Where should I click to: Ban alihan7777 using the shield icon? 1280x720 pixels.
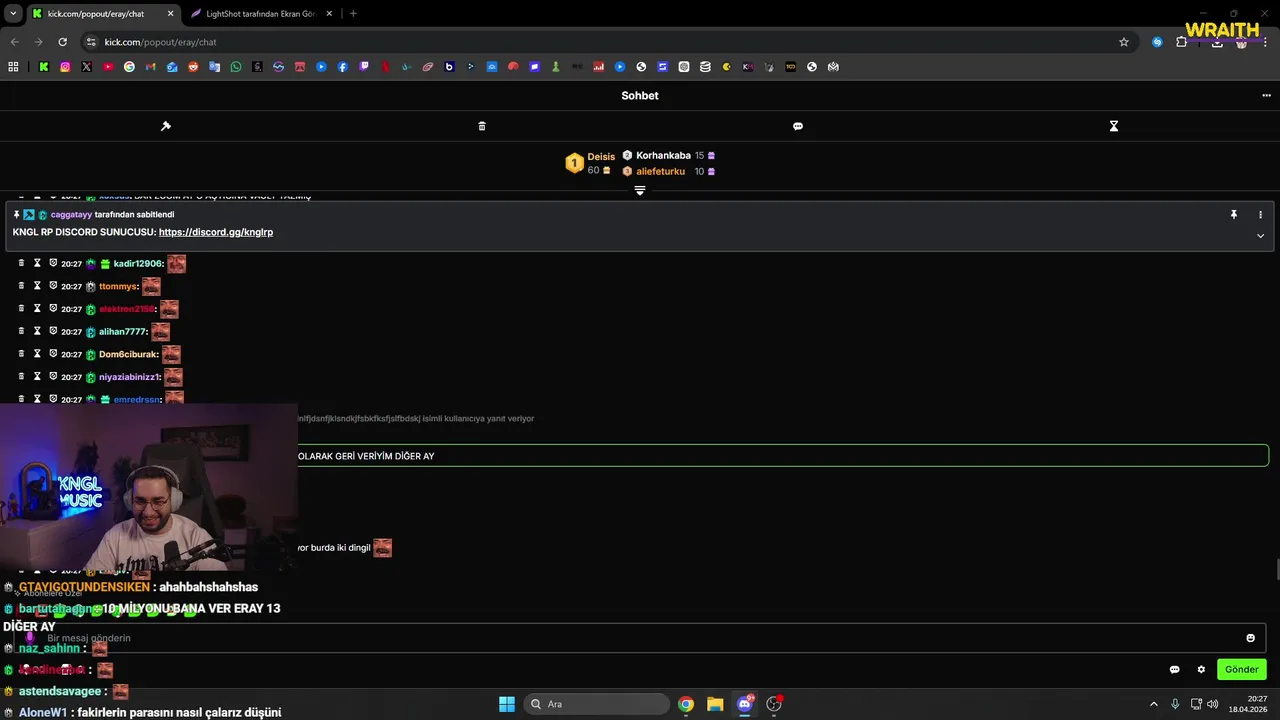(53, 331)
